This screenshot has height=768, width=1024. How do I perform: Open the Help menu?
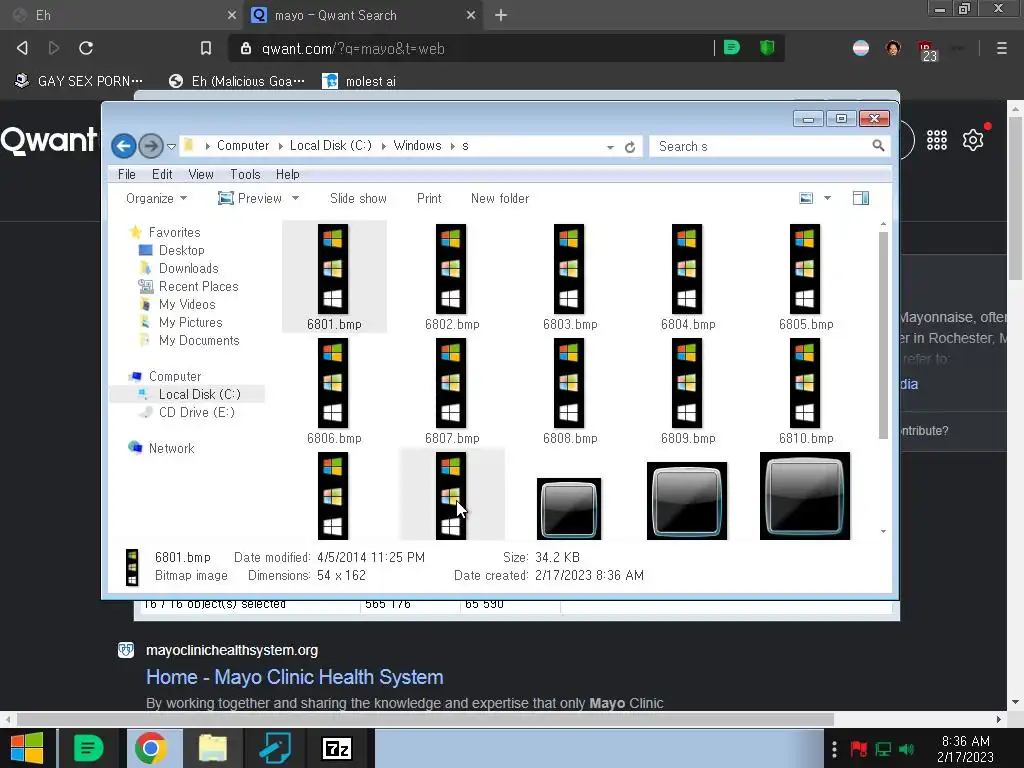(x=287, y=174)
